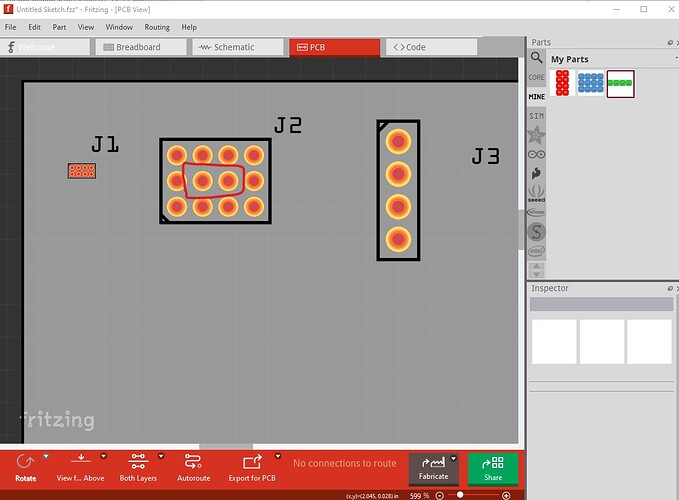The image size is (679, 500).
Task: Toggle View from Above setting
Action: (x=81, y=461)
